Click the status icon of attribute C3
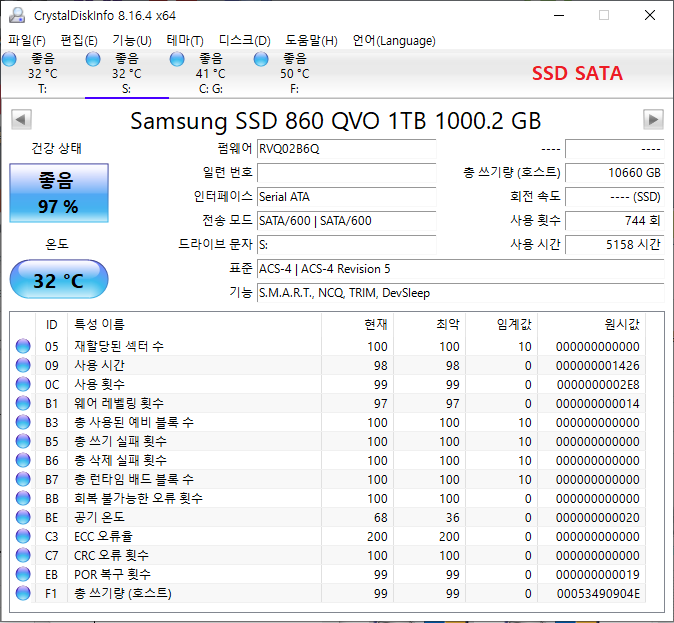The image size is (674, 623). tap(23, 536)
